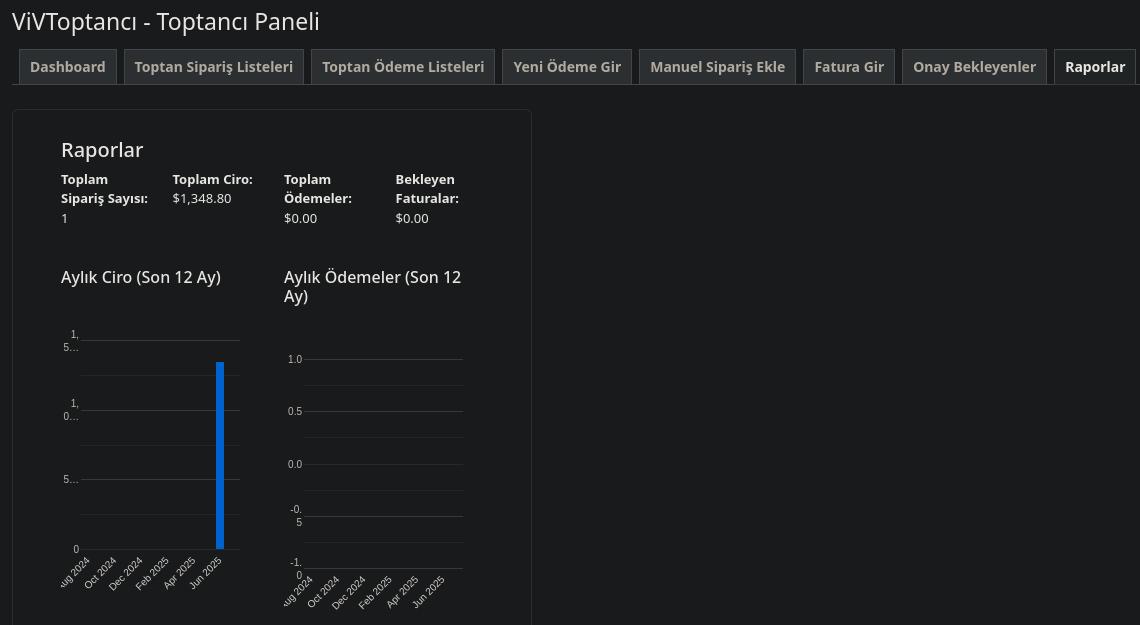Viewport: 1140px width, 625px height.
Task: Switch to Toptan Sipariş Listeleri tab
Action: click(214, 67)
